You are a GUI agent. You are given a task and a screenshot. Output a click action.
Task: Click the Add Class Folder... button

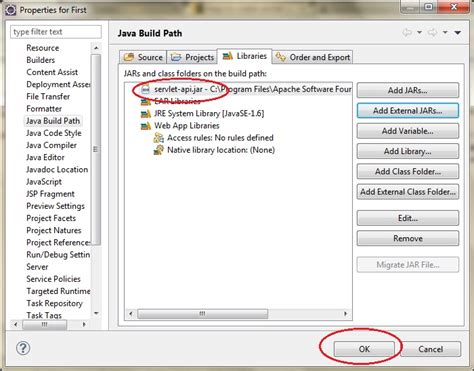pos(408,172)
